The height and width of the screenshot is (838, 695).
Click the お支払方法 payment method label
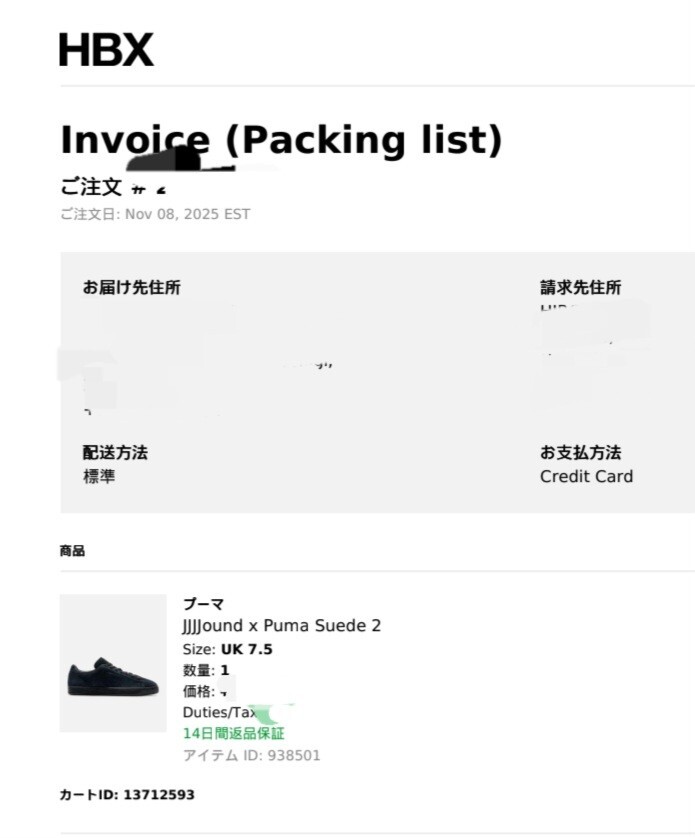(x=580, y=453)
